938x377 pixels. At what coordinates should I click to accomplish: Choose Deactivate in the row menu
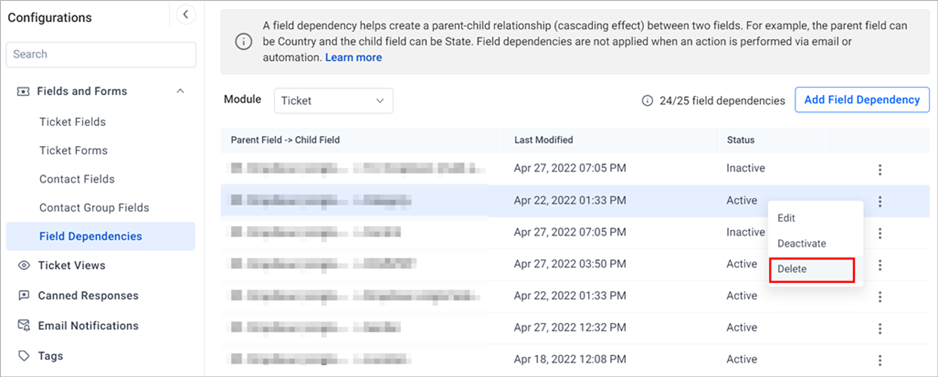802,244
